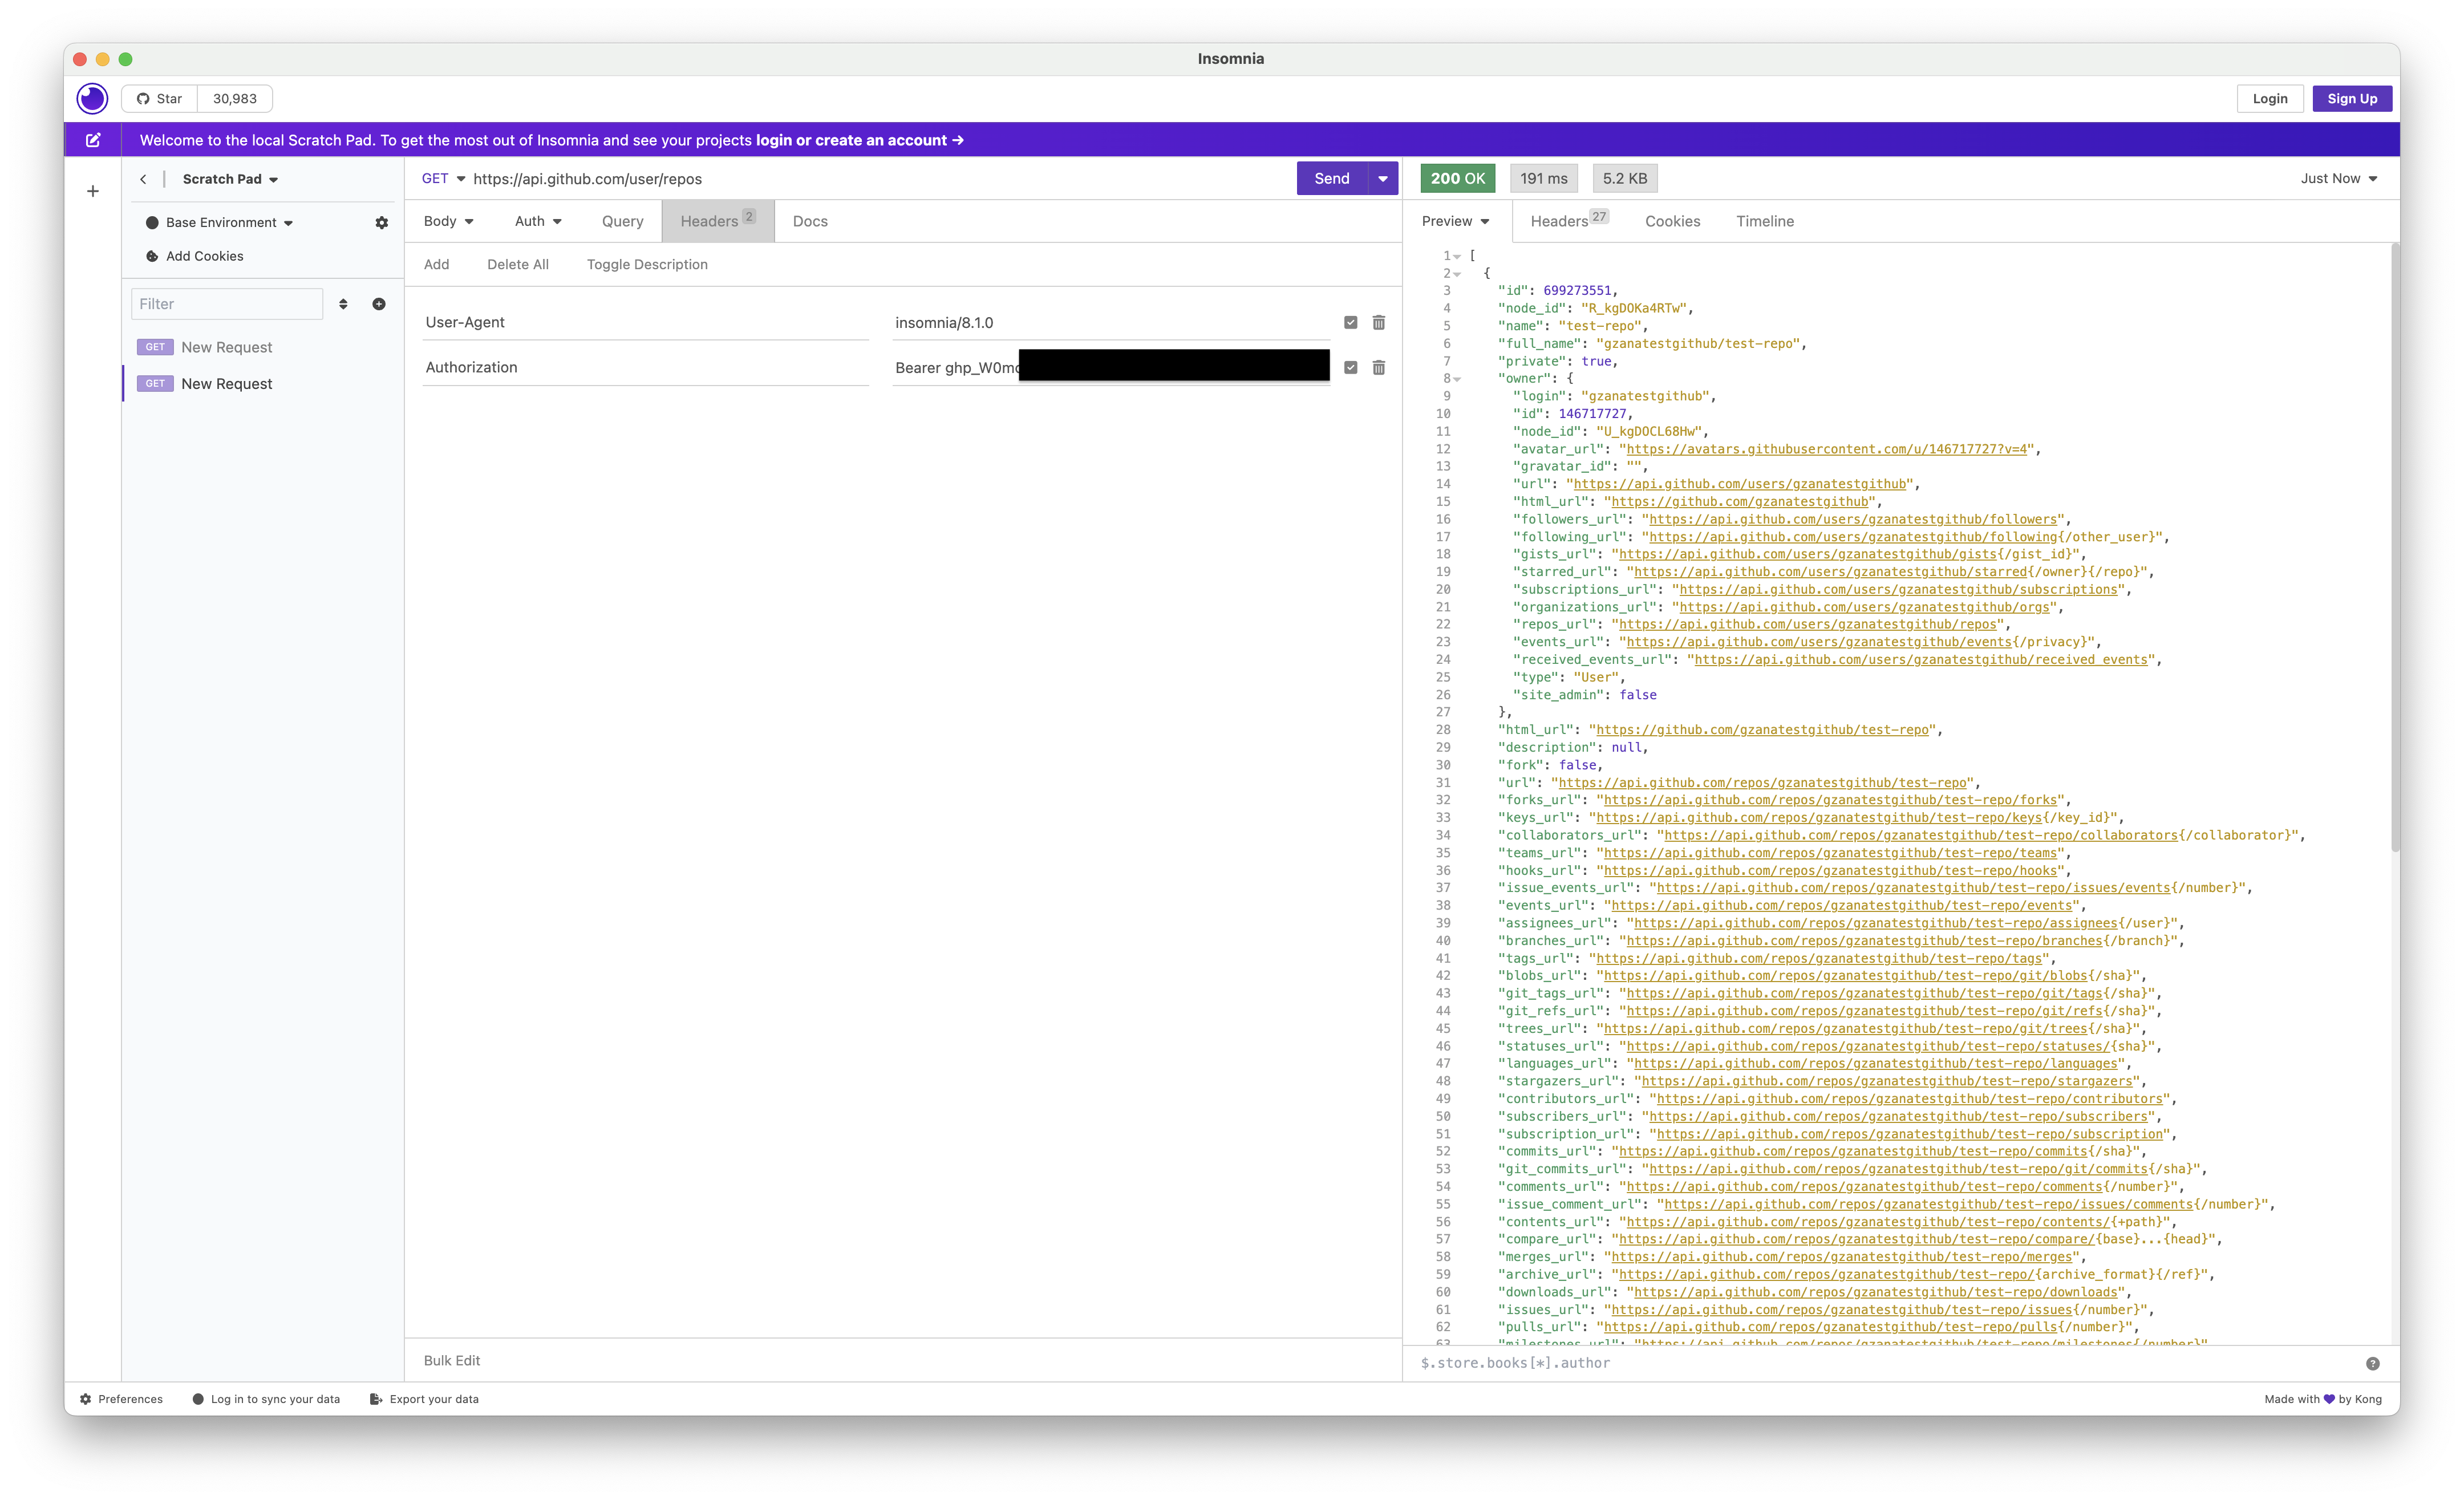Switch to the Docs tab
This screenshot has width=2464, height=1500.
[810, 221]
